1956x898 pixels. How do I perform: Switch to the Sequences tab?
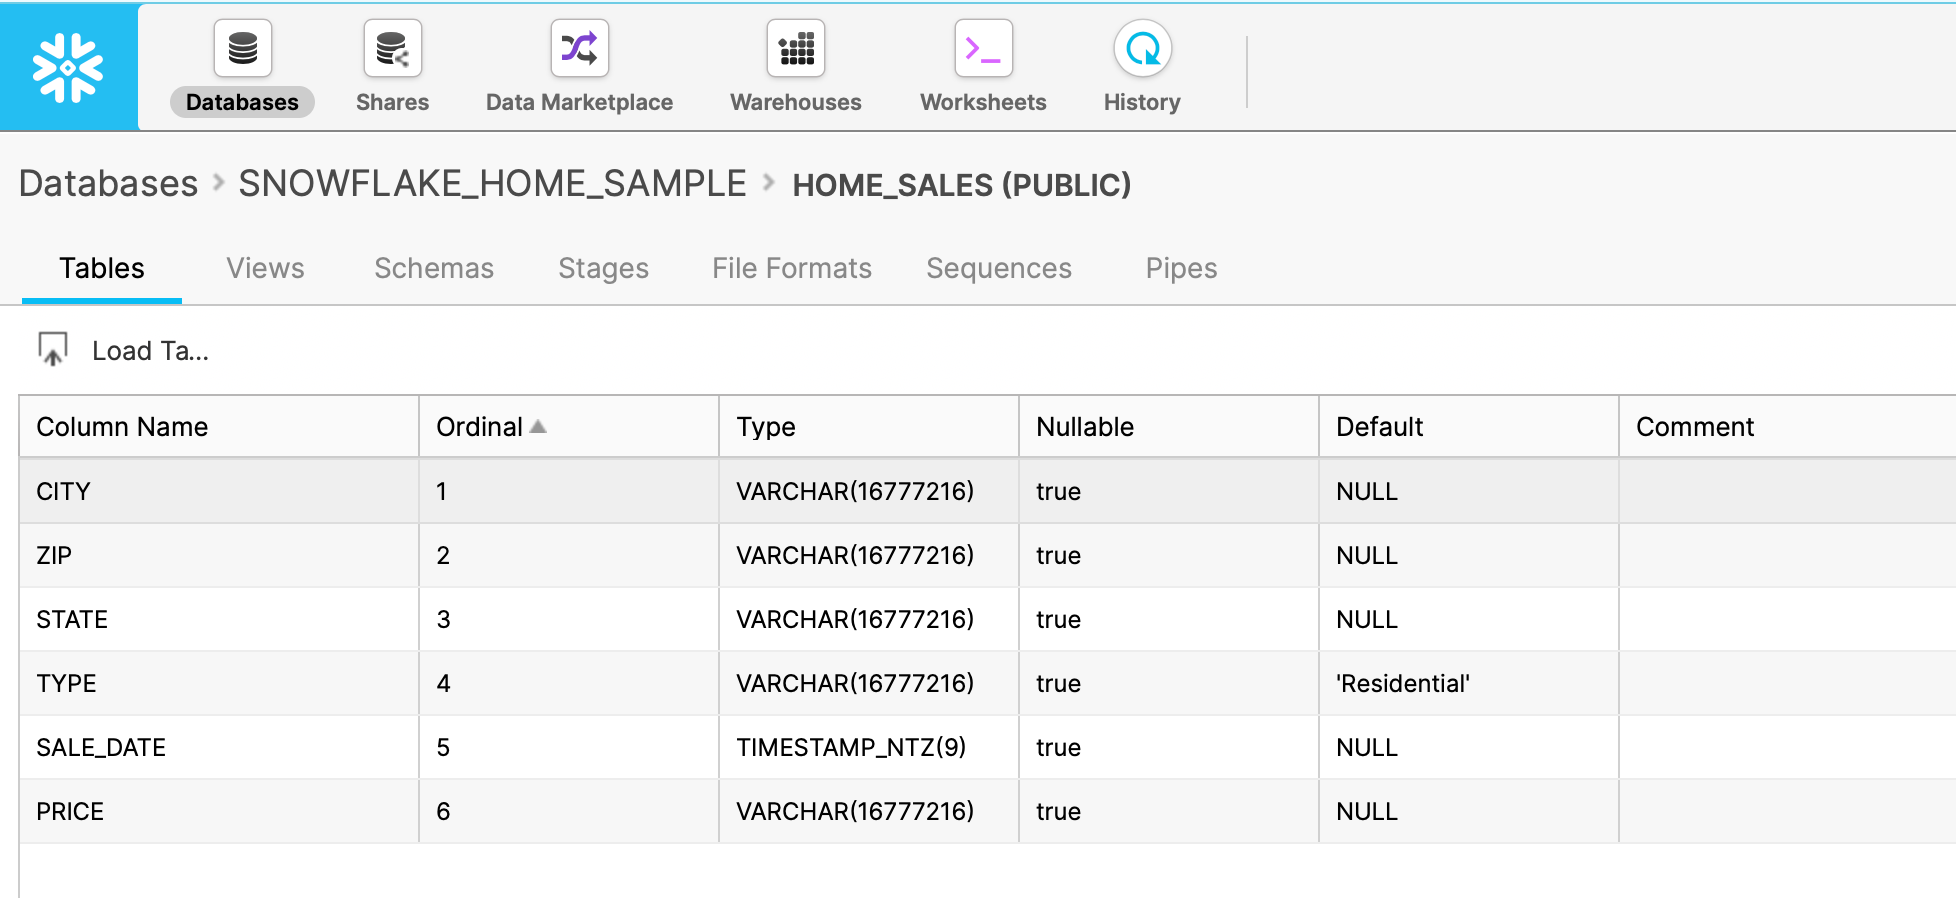click(x=999, y=268)
